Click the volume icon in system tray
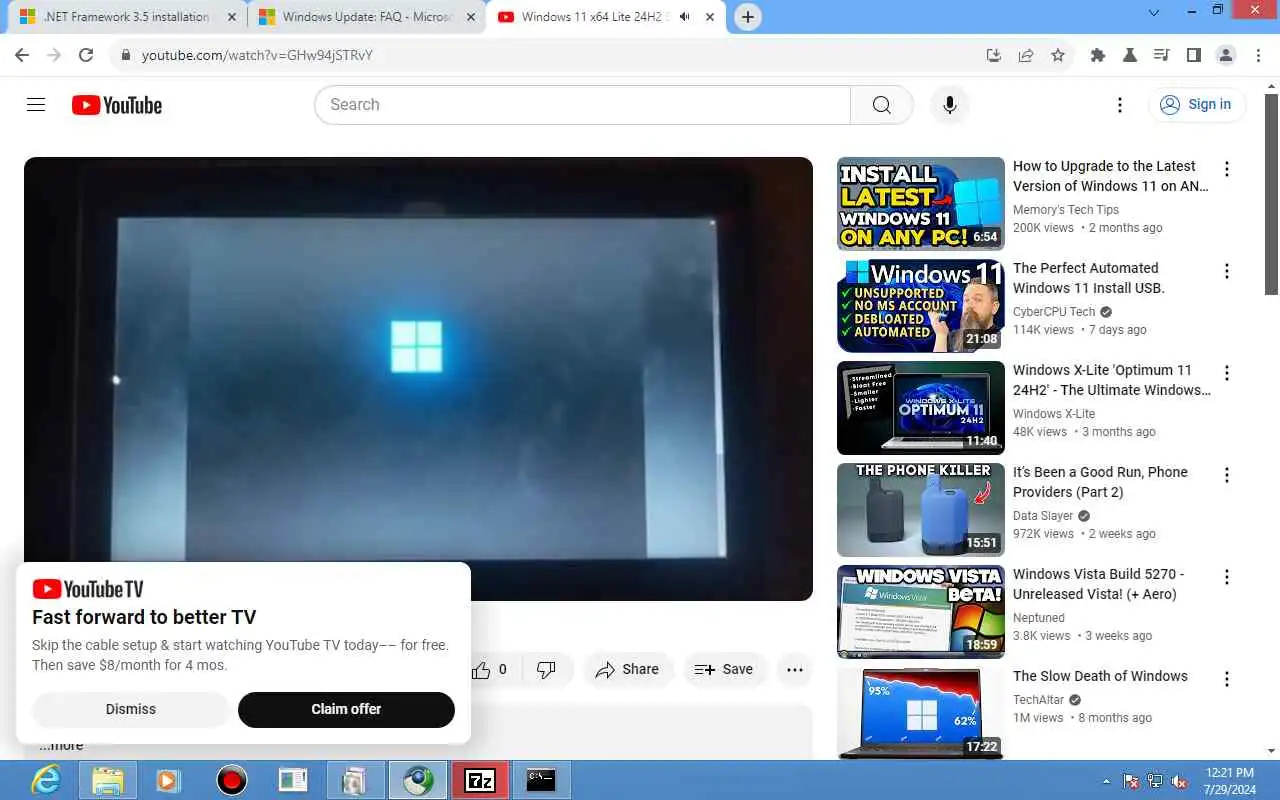 (1179, 781)
